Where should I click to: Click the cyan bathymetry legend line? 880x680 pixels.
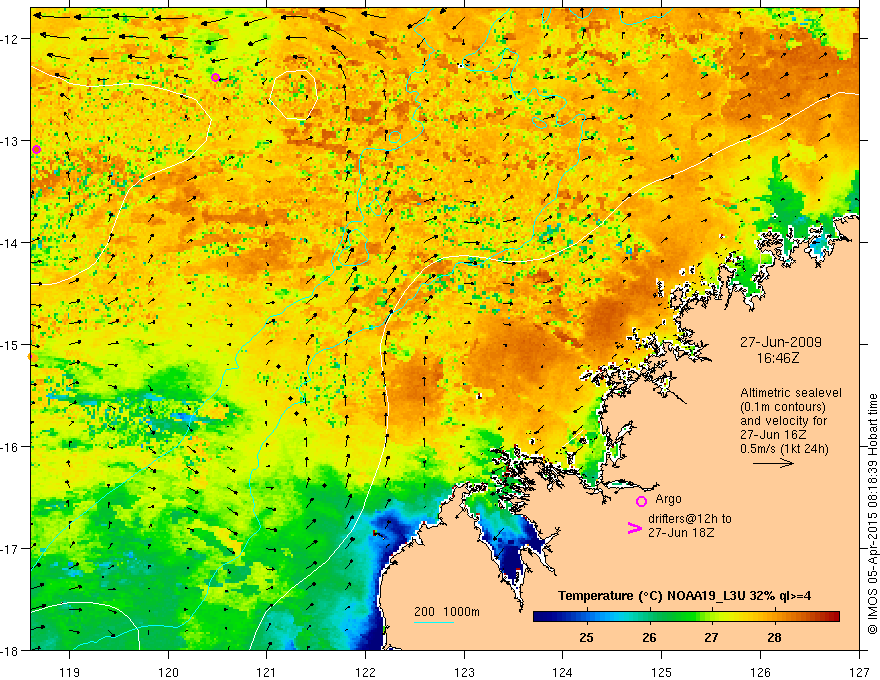[x=433, y=622]
